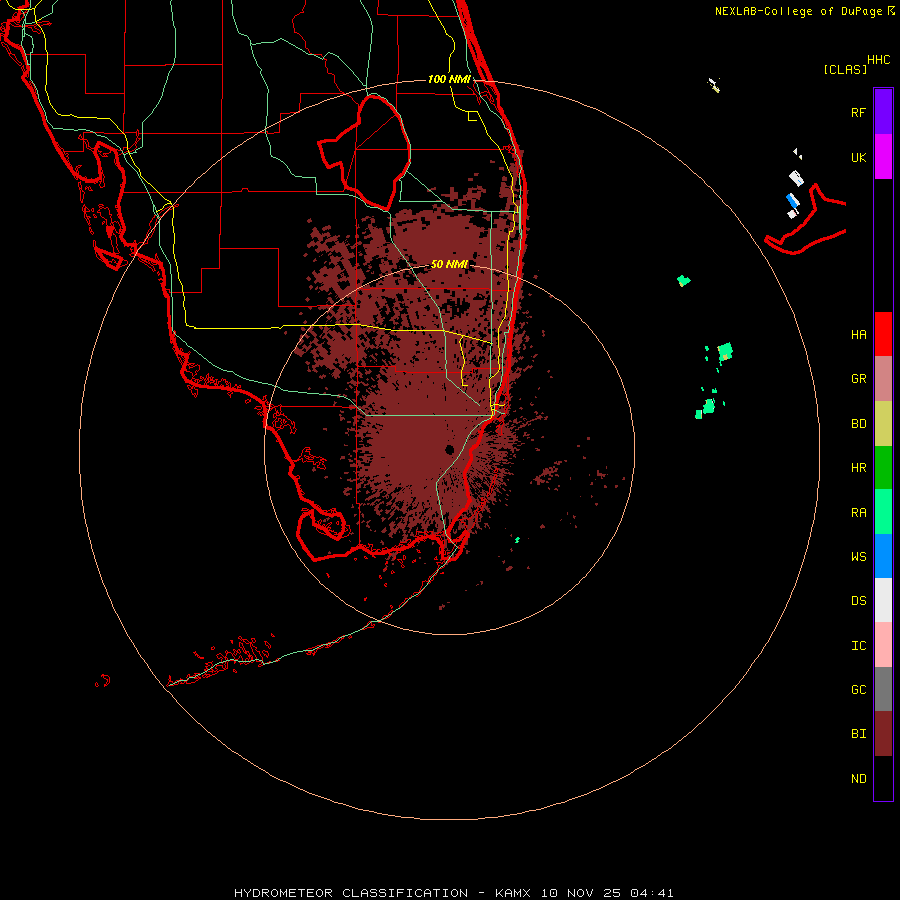900x900 pixels.
Task: Click the RF purple legend swatch
Action: [883, 112]
